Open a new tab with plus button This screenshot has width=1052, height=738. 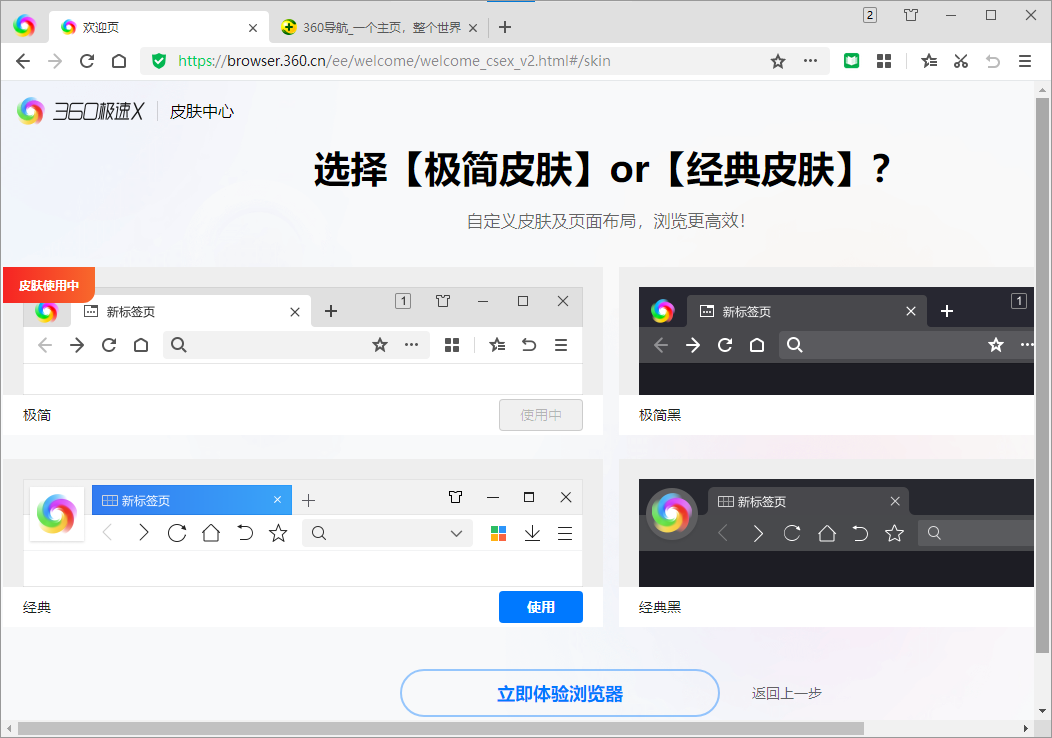[505, 27]
